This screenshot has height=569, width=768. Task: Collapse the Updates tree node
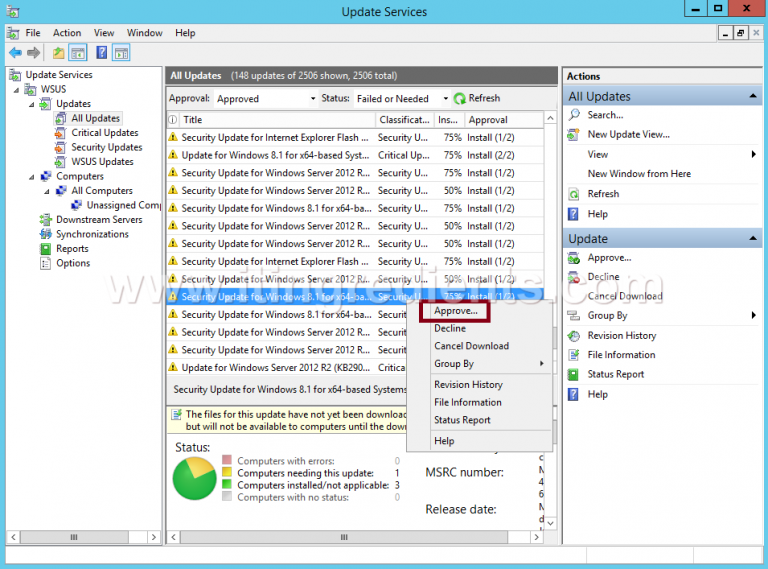coord(32,105)
